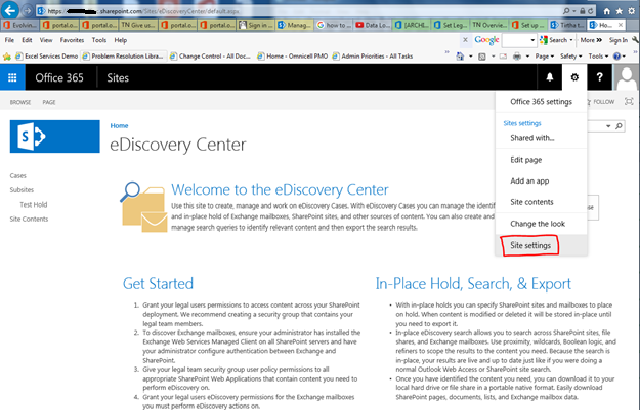Screen dimensions: 640x410
Task: Click the lock security icon
Action: [x=583, y=11]
